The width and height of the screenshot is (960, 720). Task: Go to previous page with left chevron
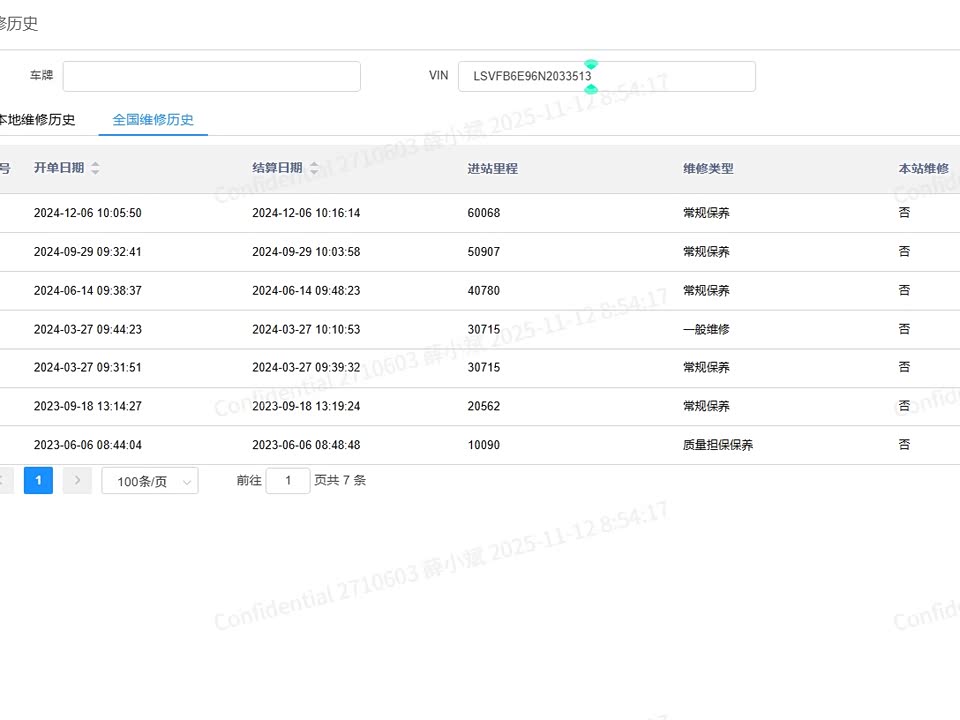4,481
